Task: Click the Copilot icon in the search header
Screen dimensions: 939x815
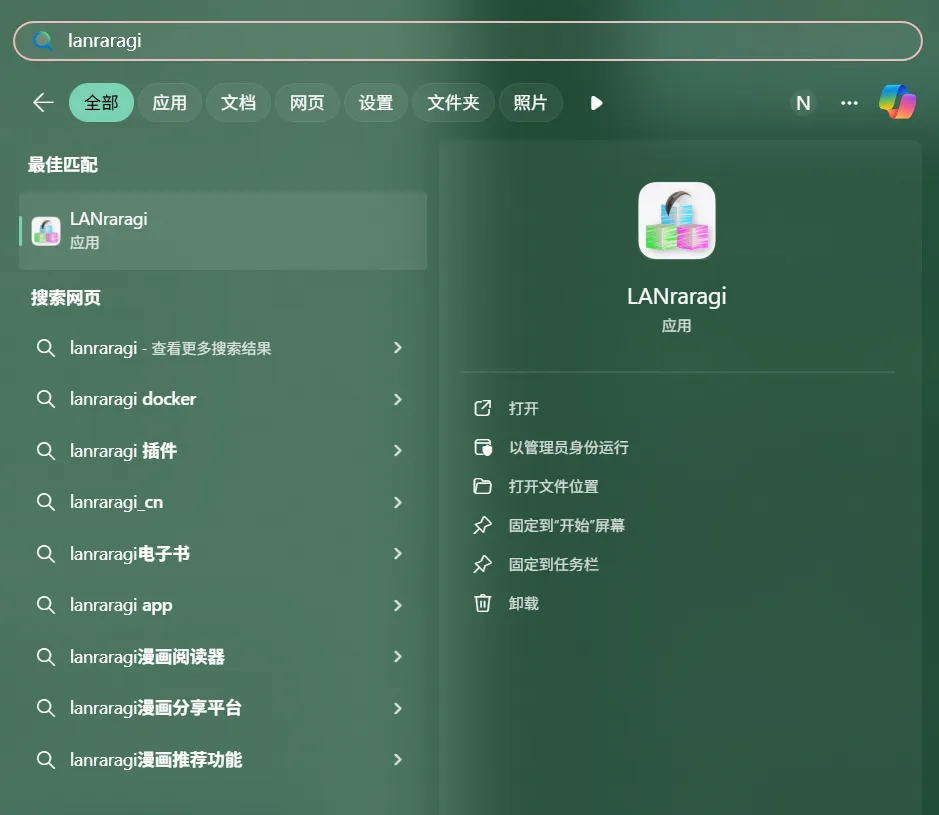Action: (x=897, y=102)
